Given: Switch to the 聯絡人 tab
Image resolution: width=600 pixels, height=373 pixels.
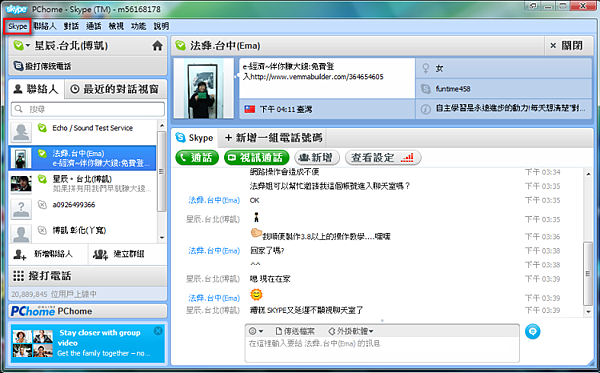Looking at the screenshot, I should pyautogui.click(x=36, y=89).
